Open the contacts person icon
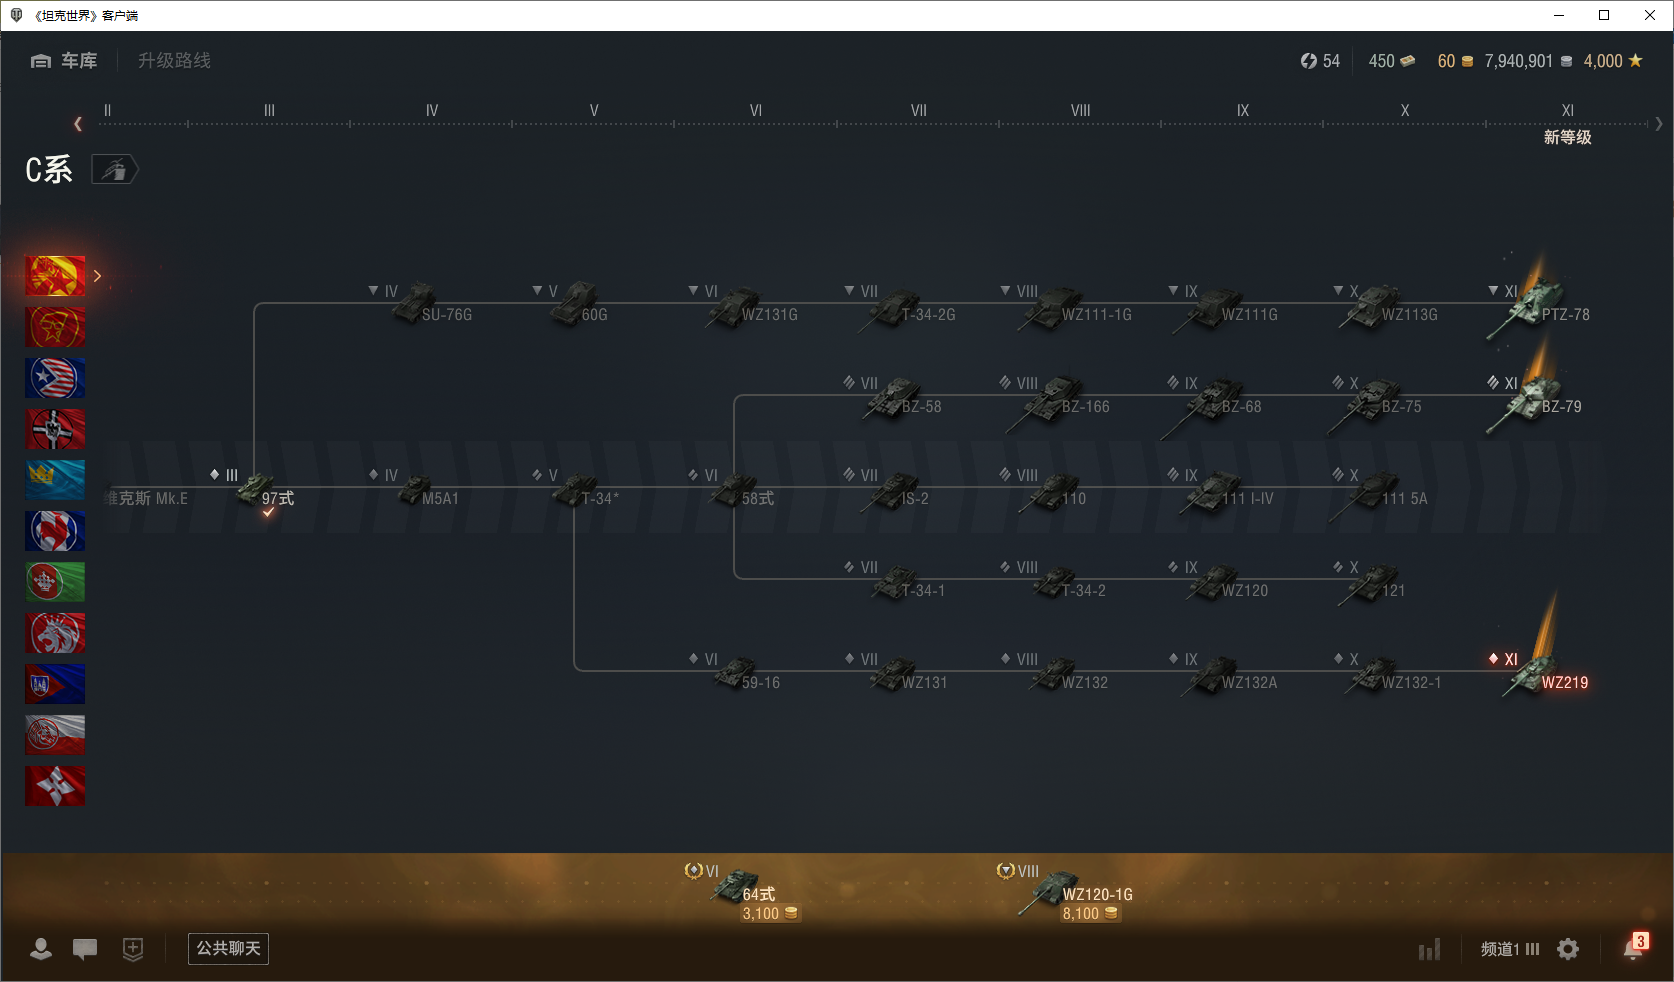This screenshot has height=982, width=1674. coord(41,949)
